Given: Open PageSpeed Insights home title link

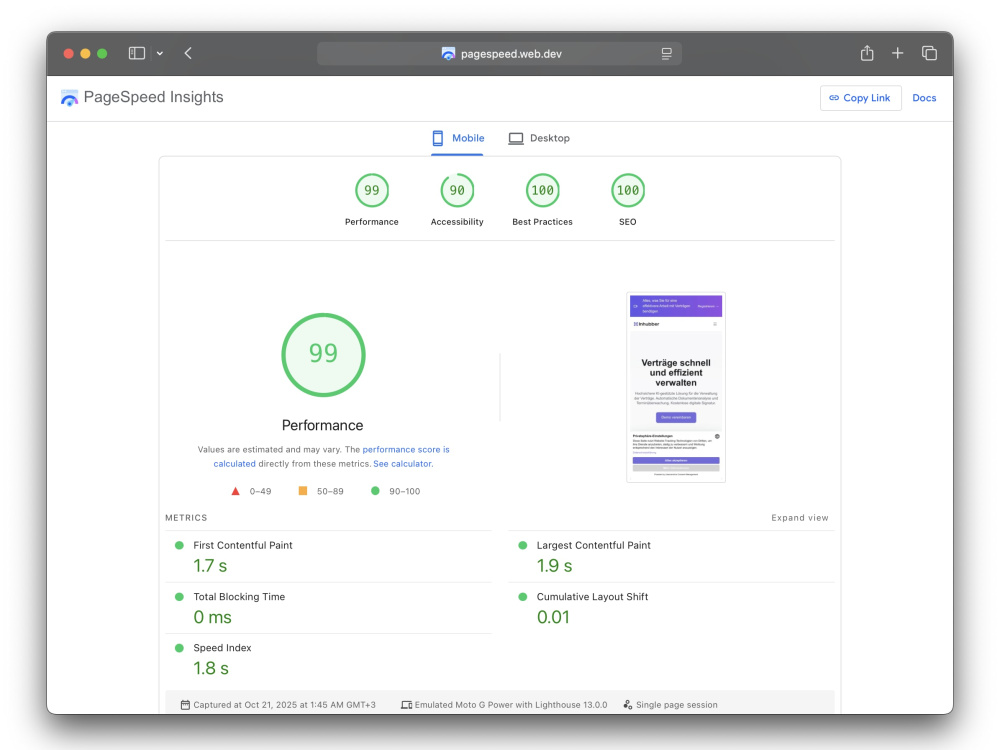Looking at the screenshot, I should click(154, 97).
